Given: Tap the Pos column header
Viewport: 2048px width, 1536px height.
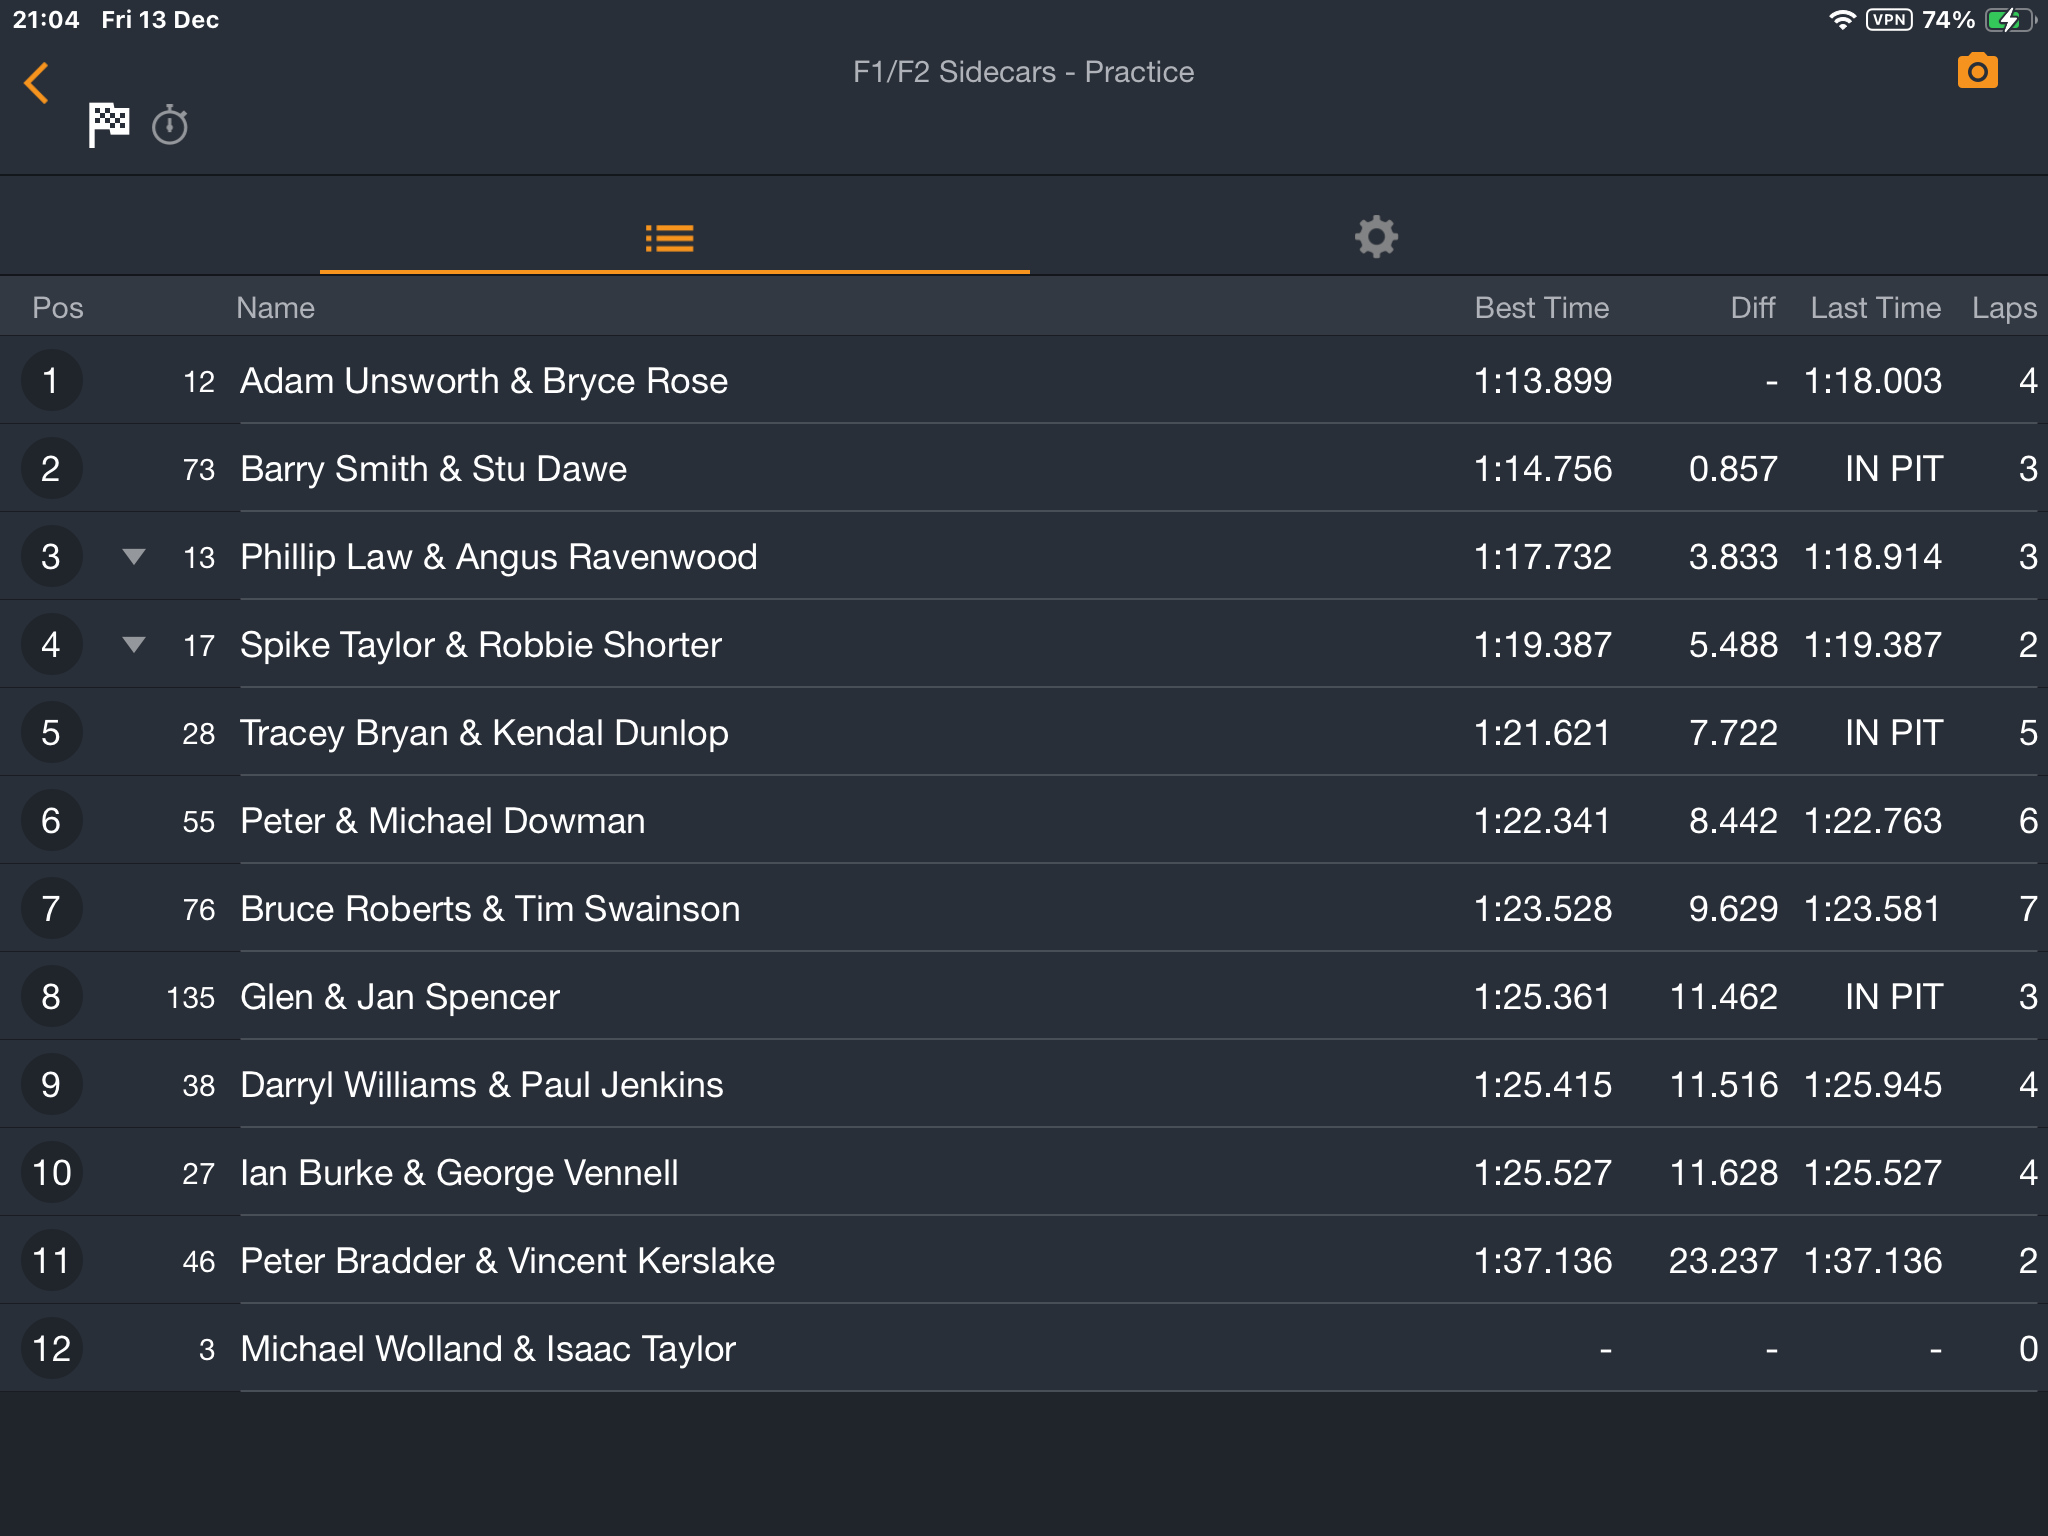Looking at the screenshot, I should coord(58,308).
